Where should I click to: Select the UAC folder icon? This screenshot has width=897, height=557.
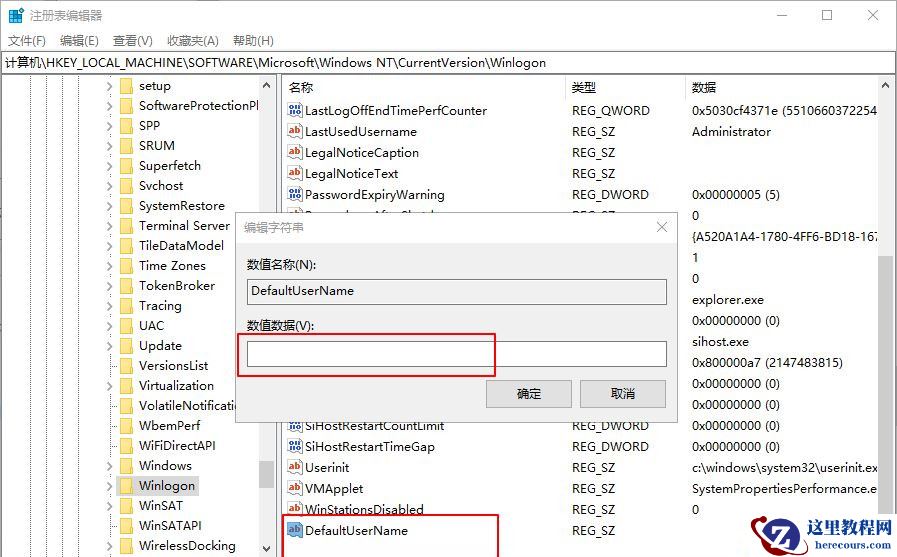(126, 326)
